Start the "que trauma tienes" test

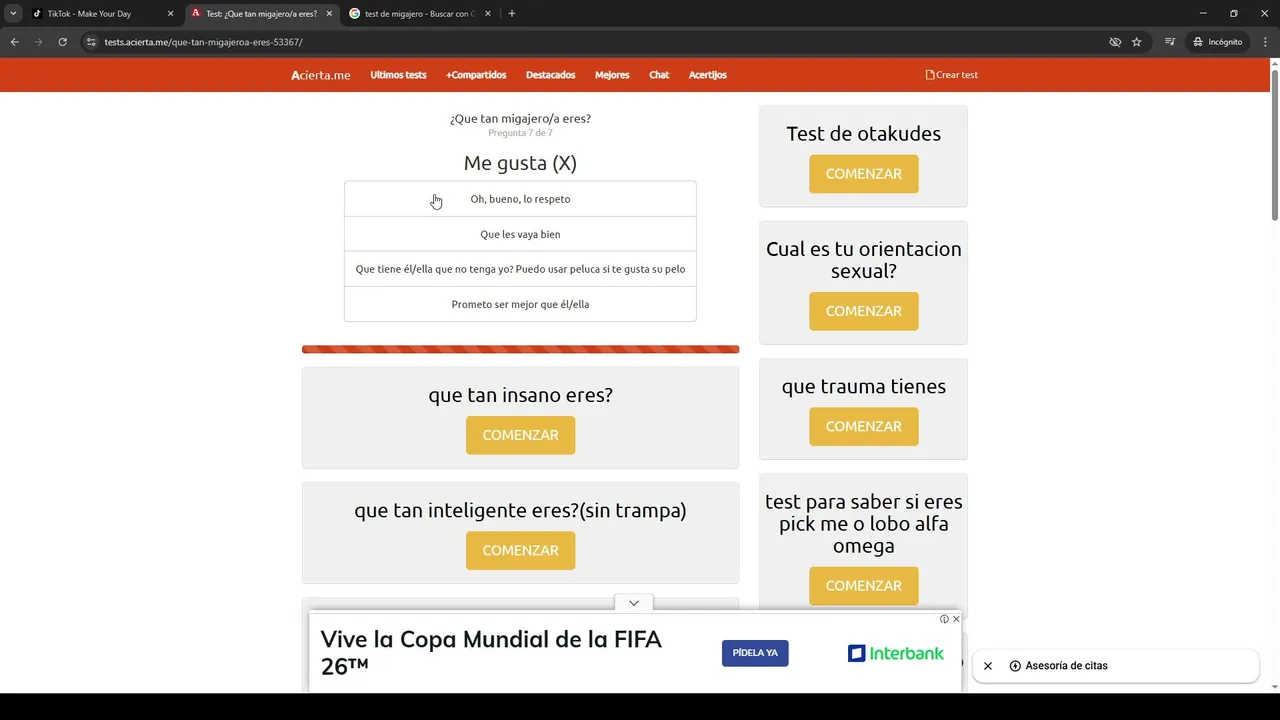[x=864, y=426]
